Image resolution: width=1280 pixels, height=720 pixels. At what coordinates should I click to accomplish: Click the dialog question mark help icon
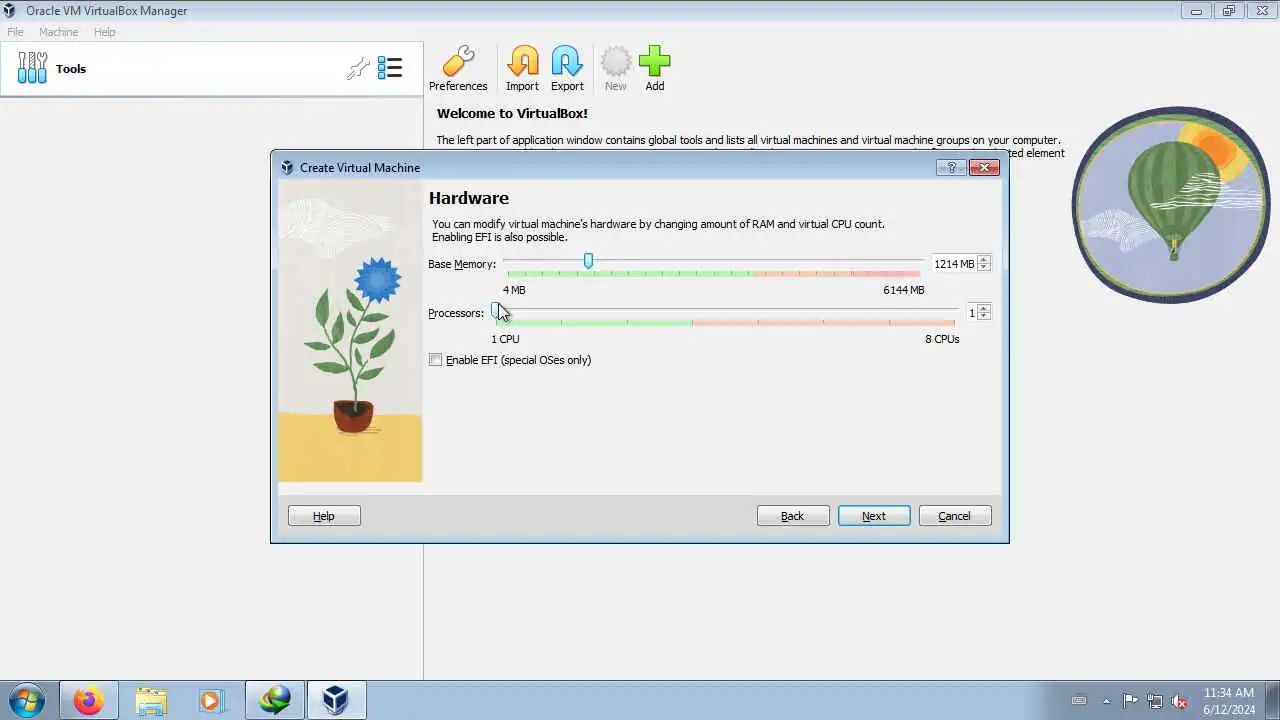[x=951, y=167]
